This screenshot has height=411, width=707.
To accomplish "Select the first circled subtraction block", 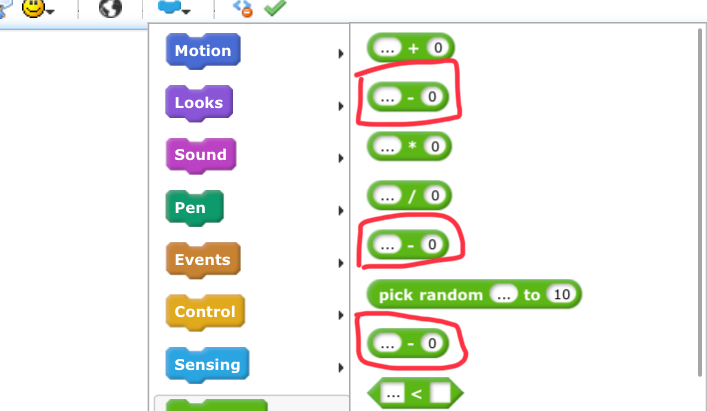I will pyautogui.click(x=408, y=96).
